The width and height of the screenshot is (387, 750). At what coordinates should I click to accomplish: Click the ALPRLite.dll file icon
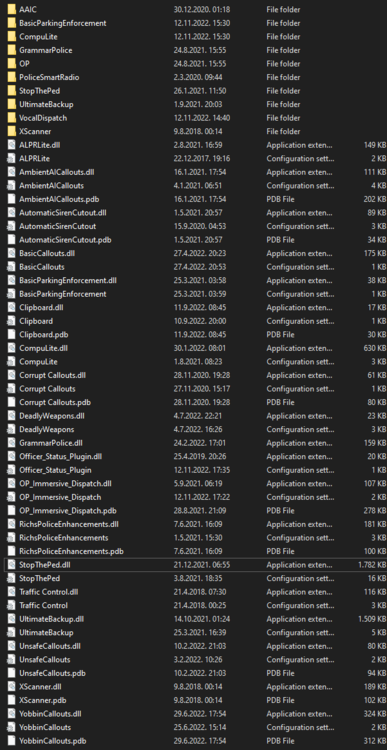point(11,145)
